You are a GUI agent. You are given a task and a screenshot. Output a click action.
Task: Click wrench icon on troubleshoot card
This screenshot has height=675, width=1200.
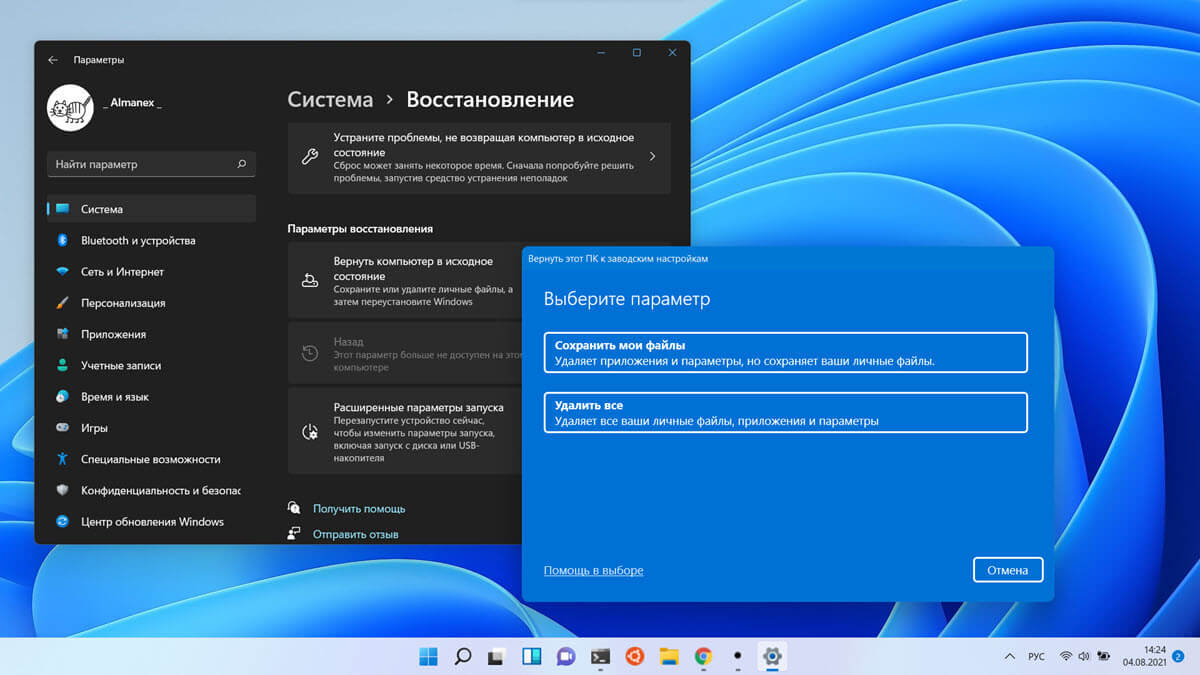[310, 157]
